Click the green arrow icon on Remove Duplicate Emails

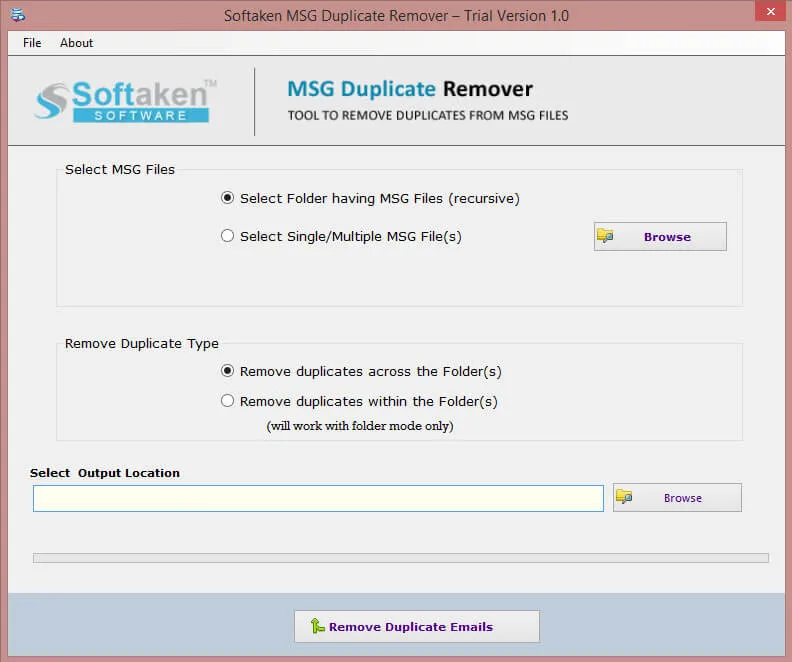coord(317,627)
